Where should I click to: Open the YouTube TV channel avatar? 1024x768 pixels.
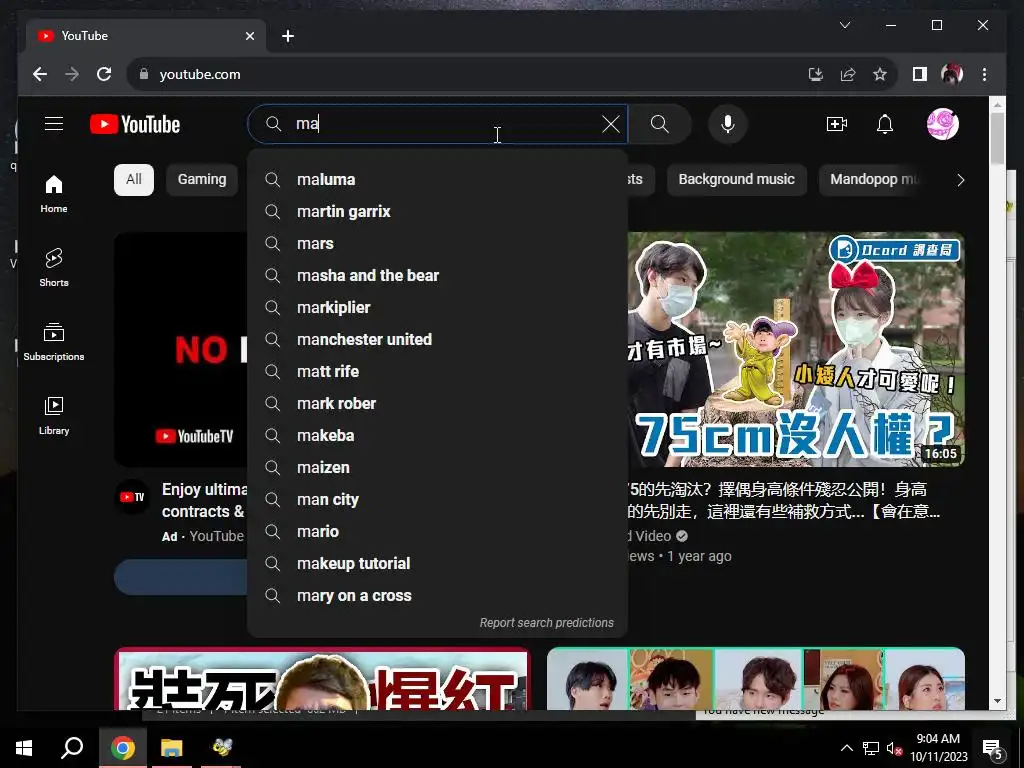[x=133, y=497]
